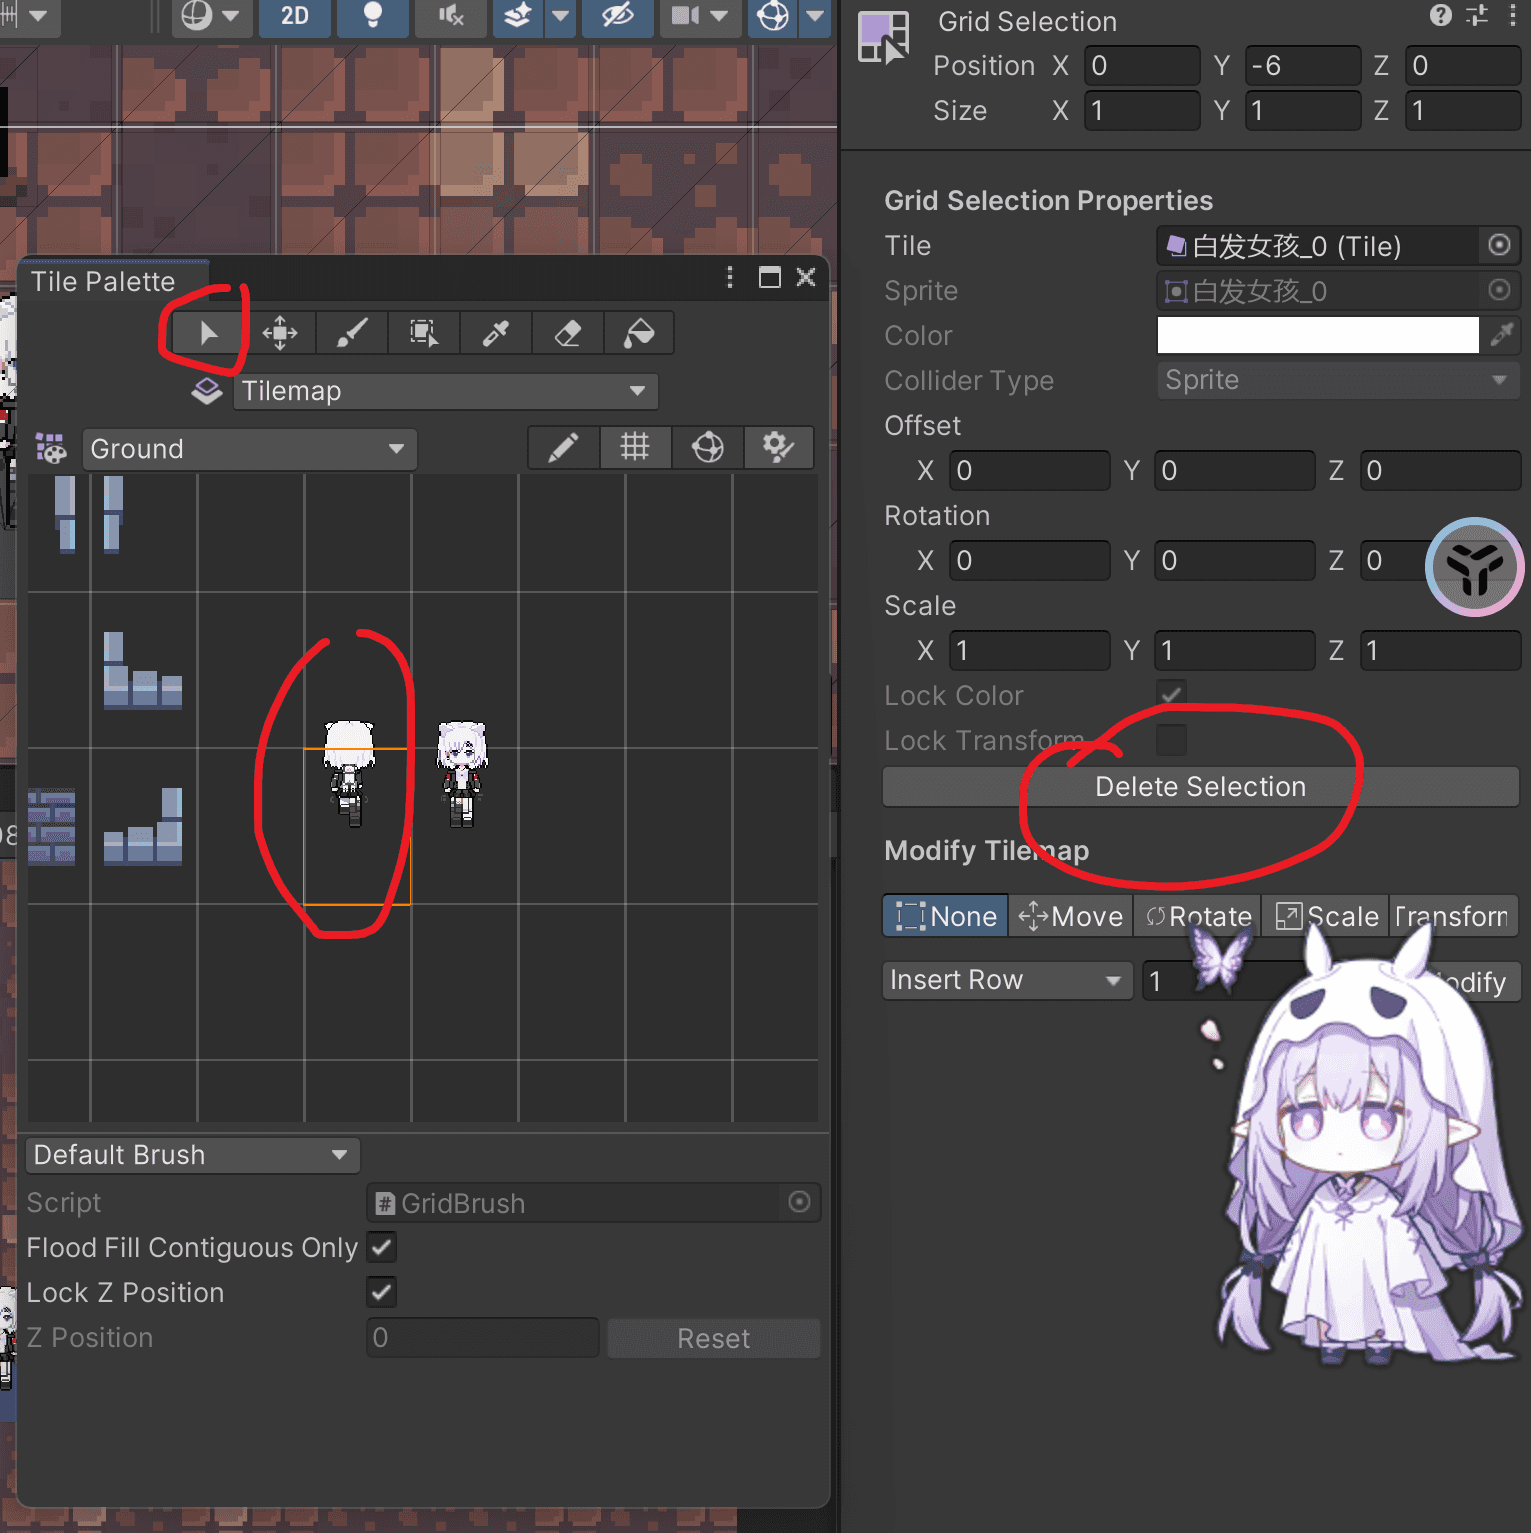Toggle palette grid visibility icon
The height and width of the screenshot is (1533, 1531).
tap(636, 447)
